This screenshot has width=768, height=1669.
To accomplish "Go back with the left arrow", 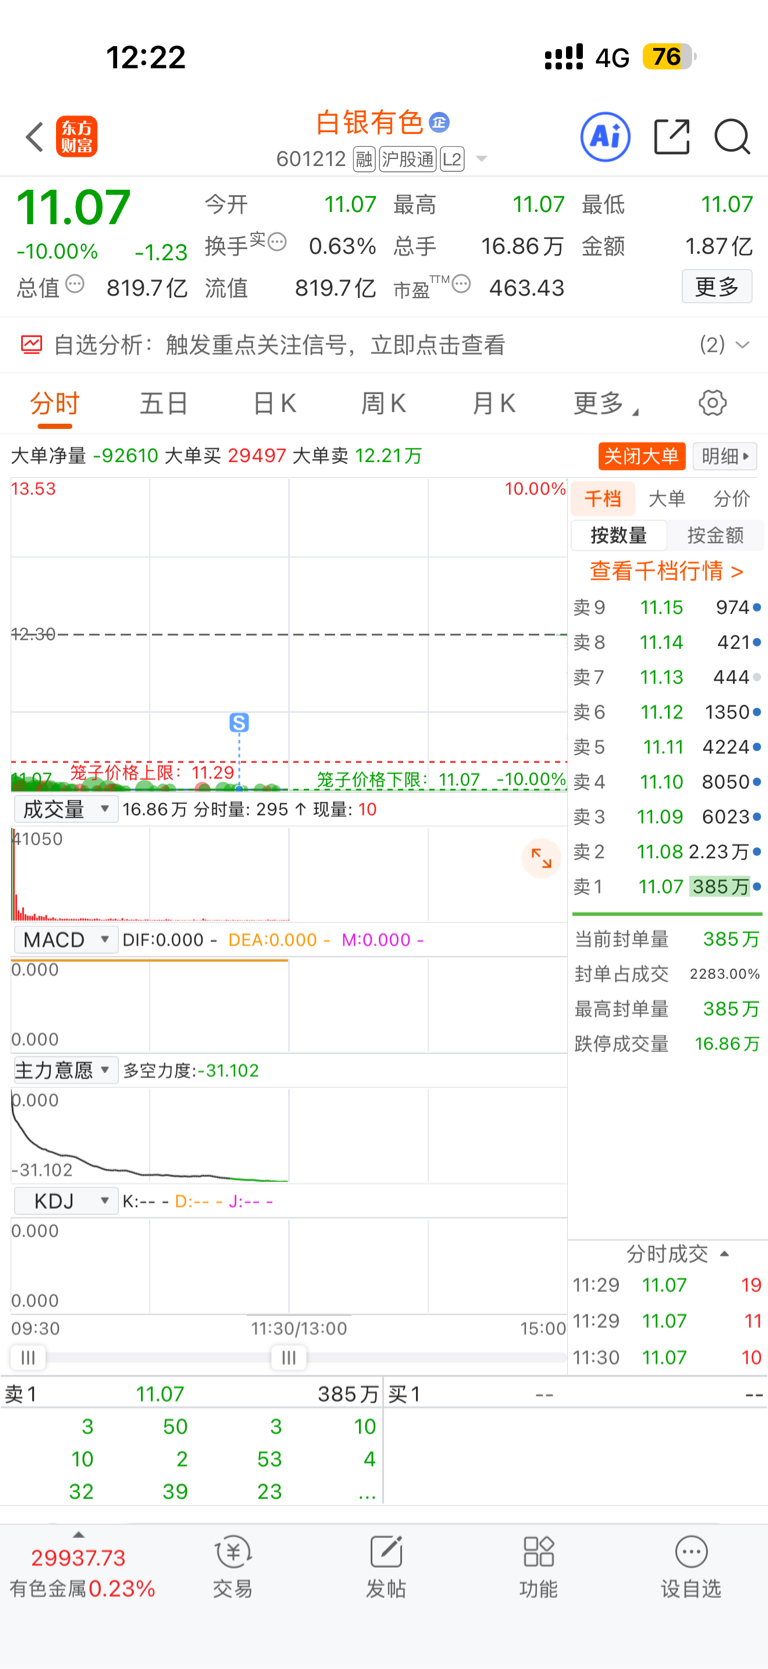I will tap(34, 137).
